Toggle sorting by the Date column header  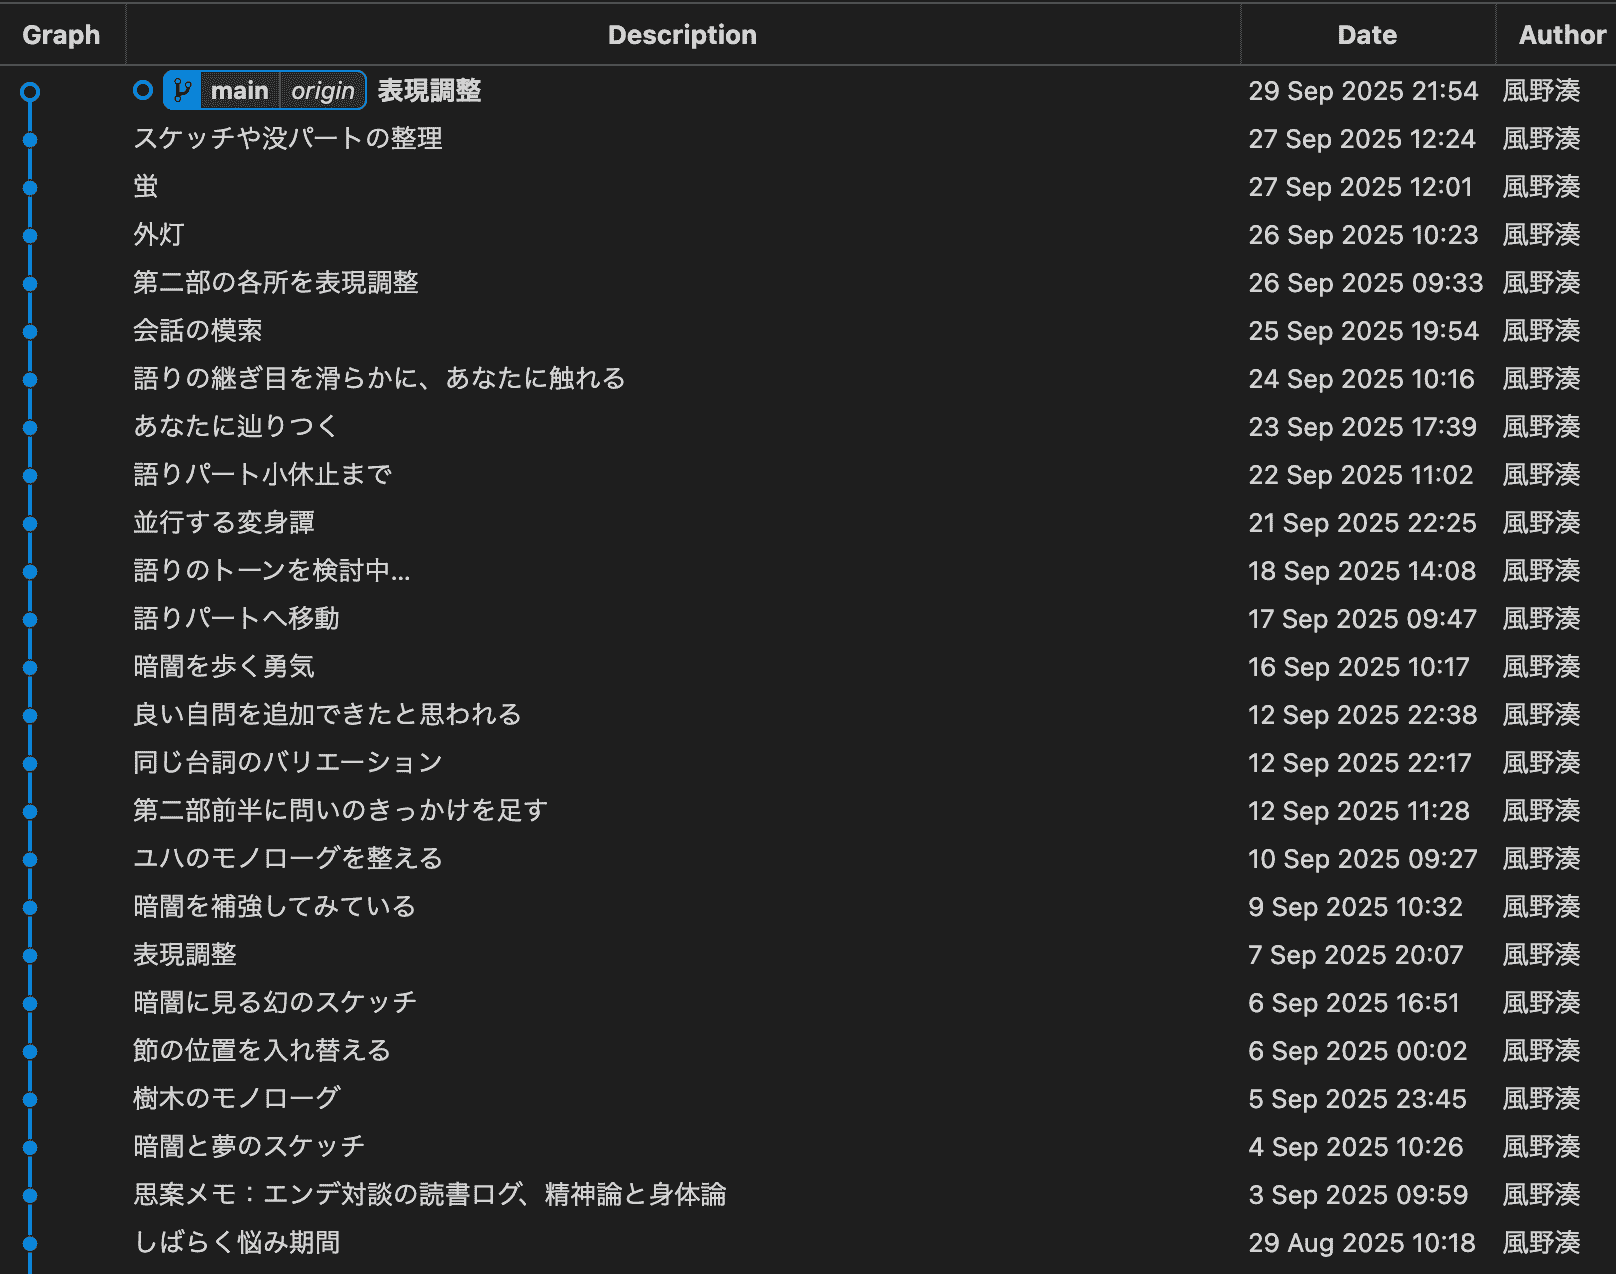click(1366, 34)
